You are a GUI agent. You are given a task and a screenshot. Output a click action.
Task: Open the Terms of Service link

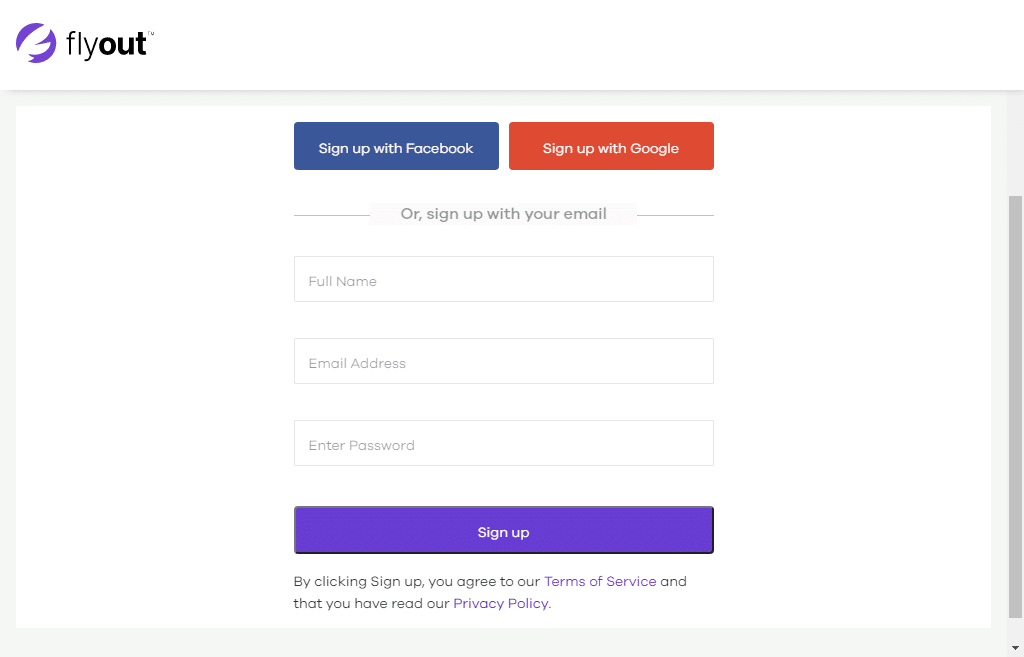coord(600,581)
